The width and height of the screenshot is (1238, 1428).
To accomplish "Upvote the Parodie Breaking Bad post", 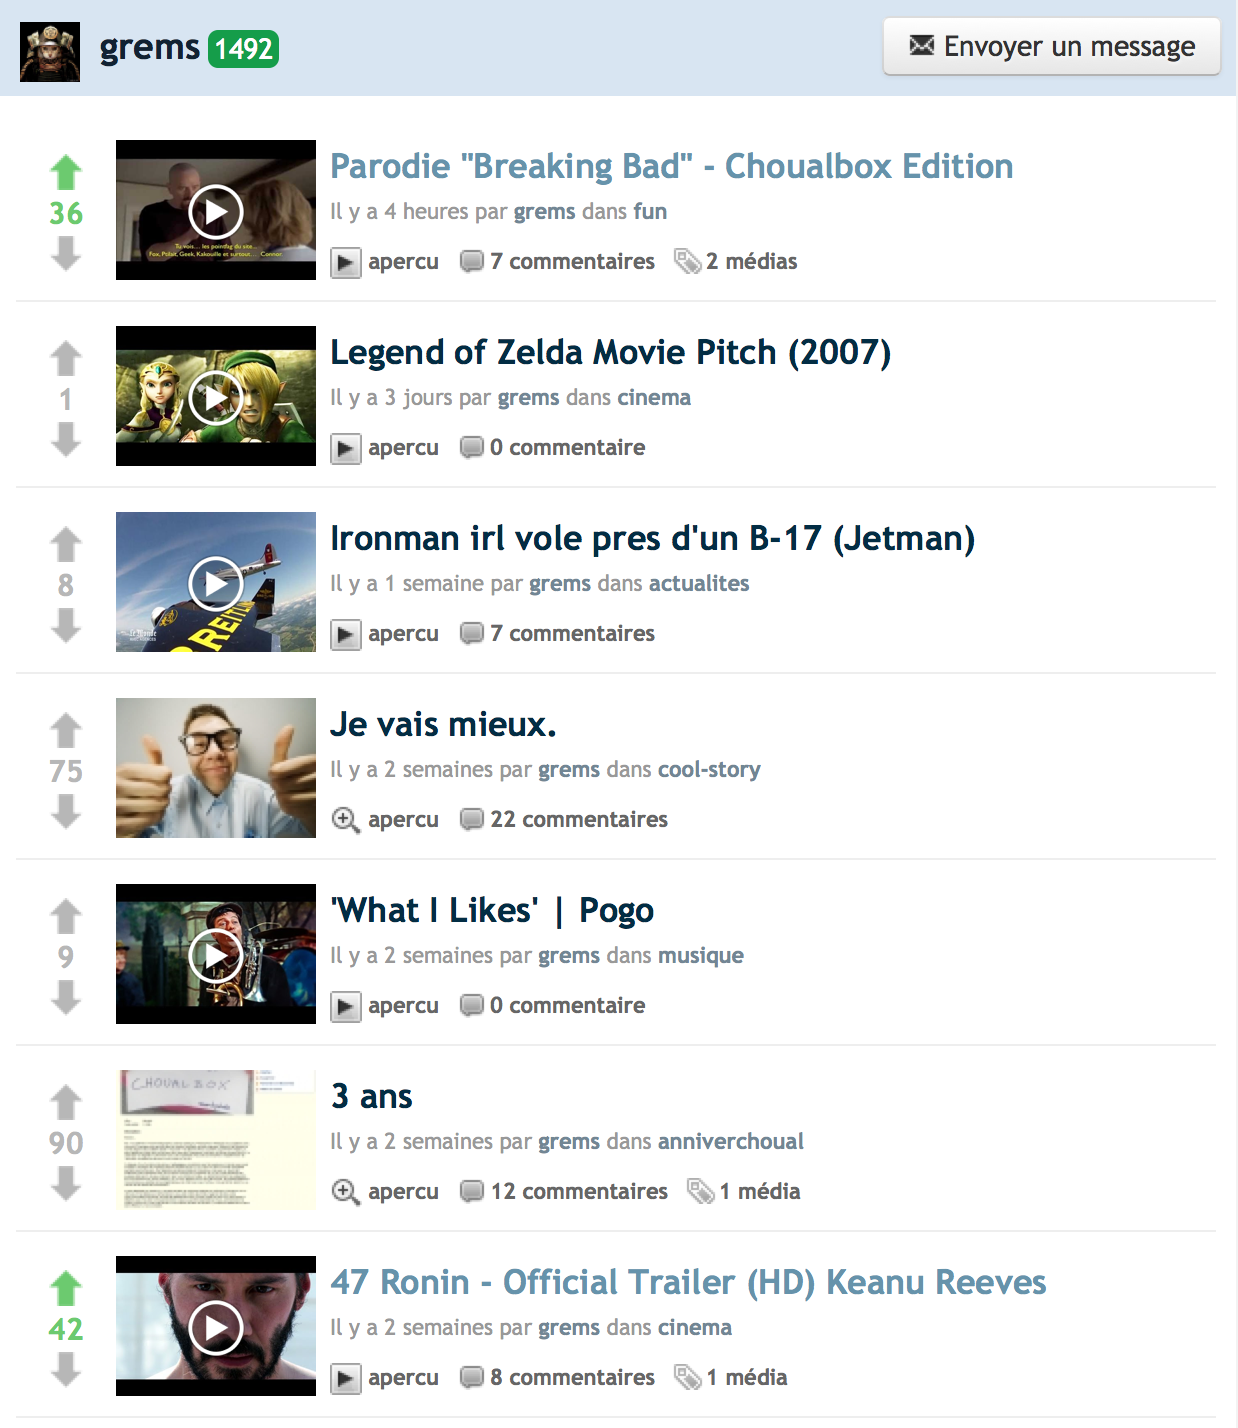I will [x=66, y=172].
